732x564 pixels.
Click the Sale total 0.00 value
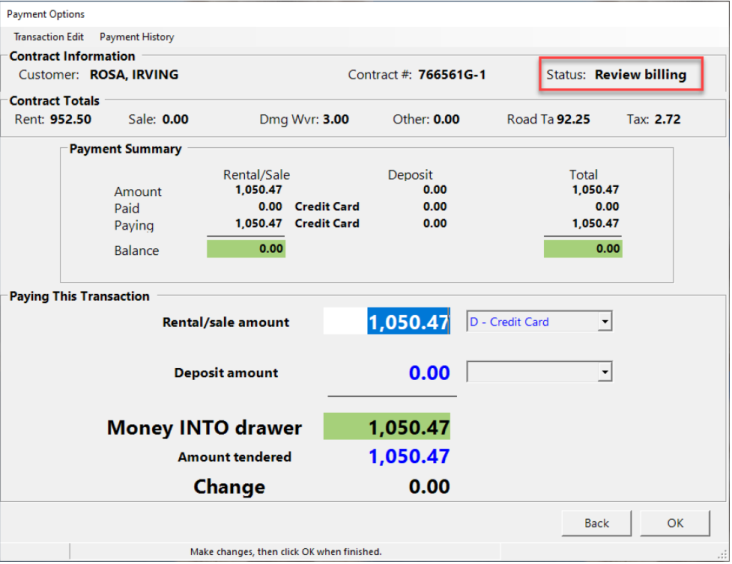(175, 120)
